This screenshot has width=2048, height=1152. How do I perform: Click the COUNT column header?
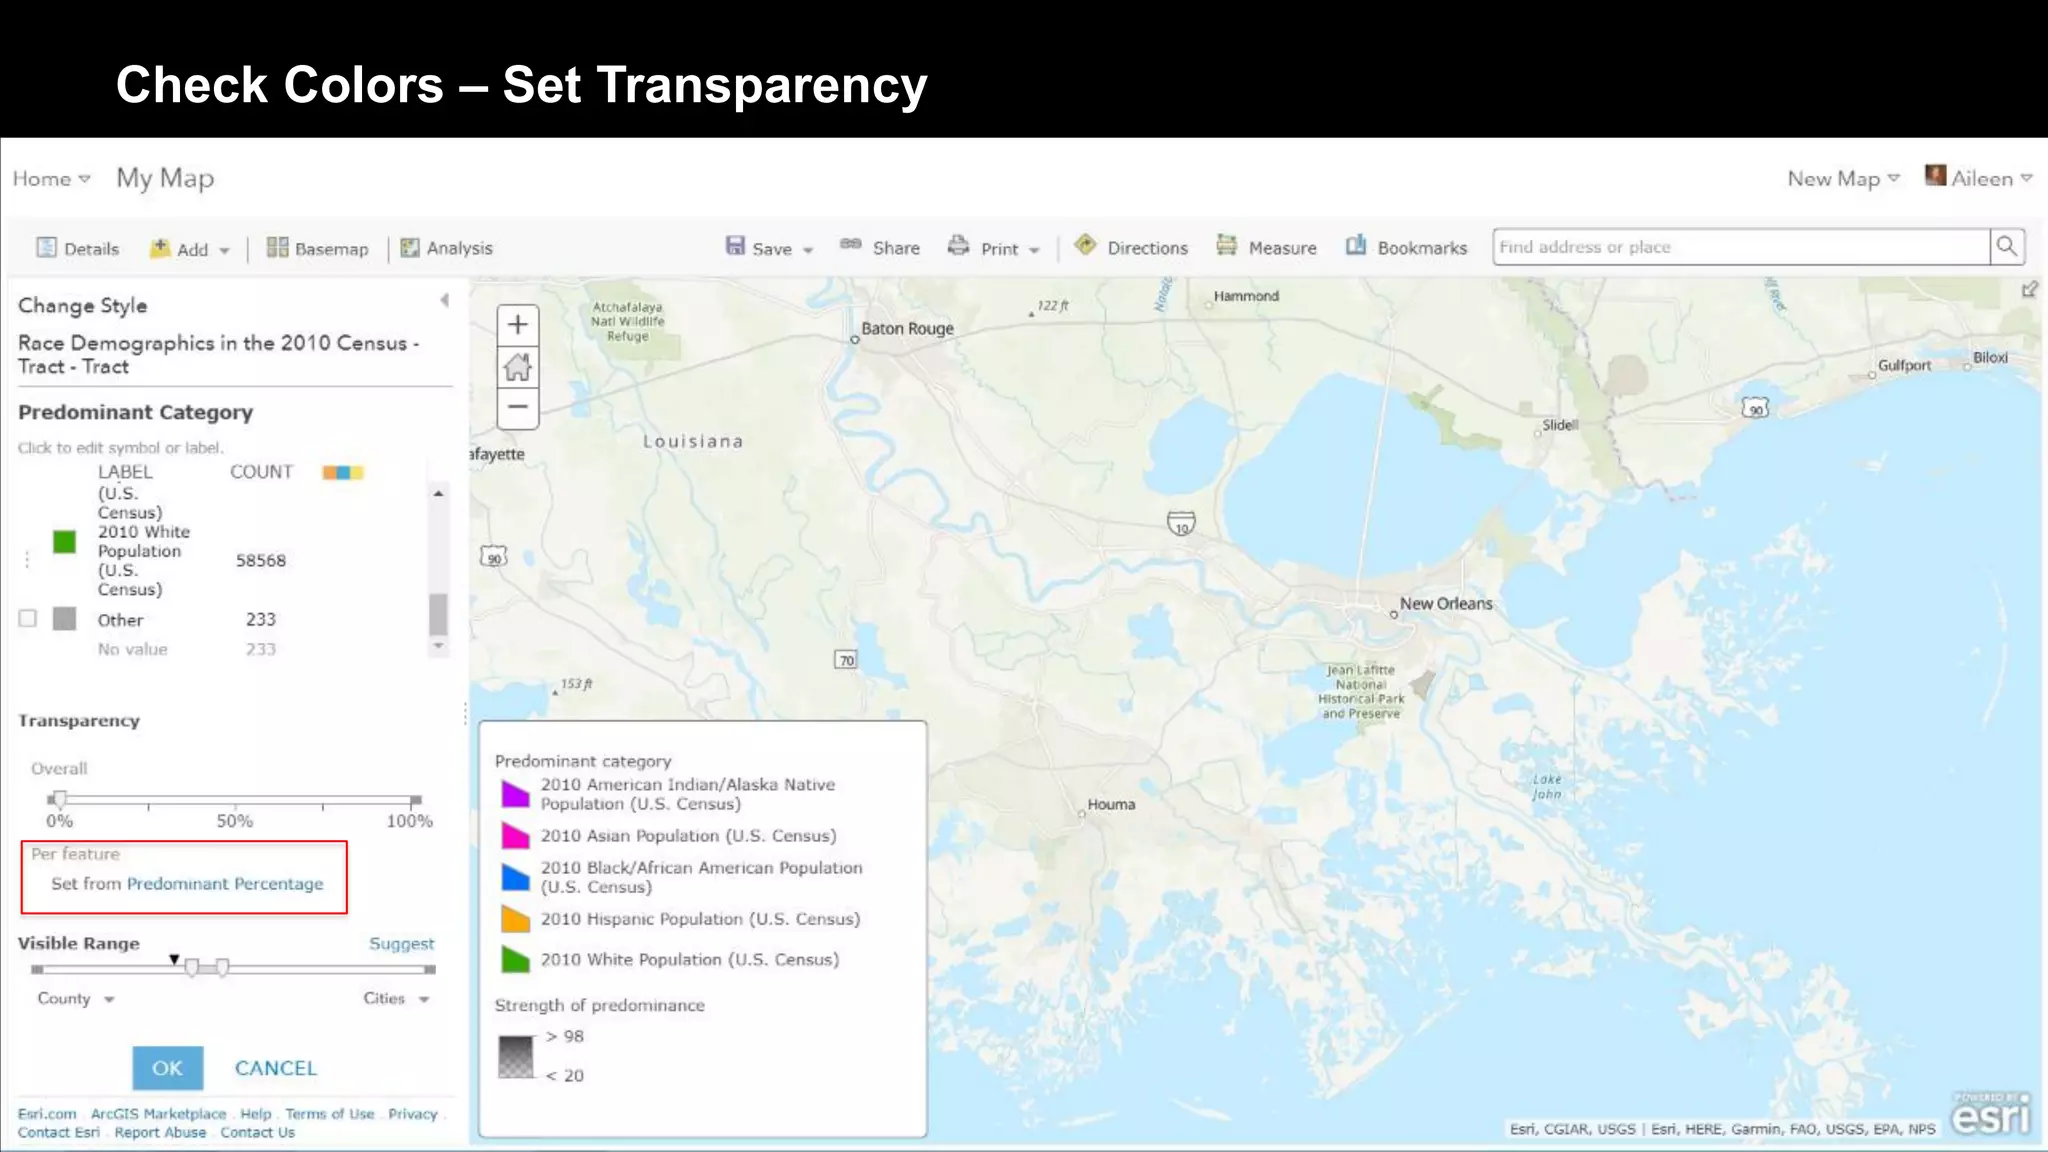click(262, 472)
